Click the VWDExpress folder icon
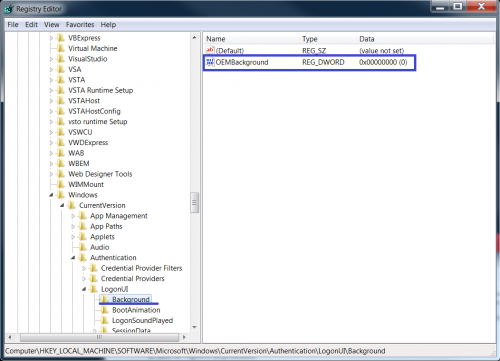This screenshot has width=500, height=361. [x=61, y=142]
